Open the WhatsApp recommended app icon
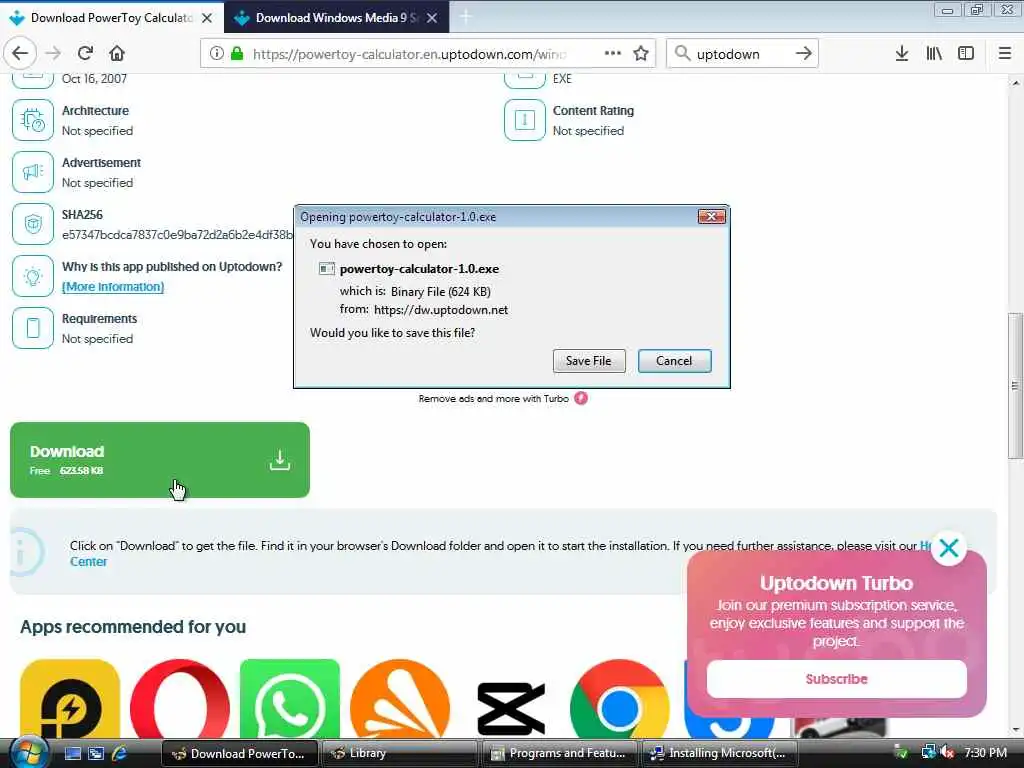 point(290,699)
